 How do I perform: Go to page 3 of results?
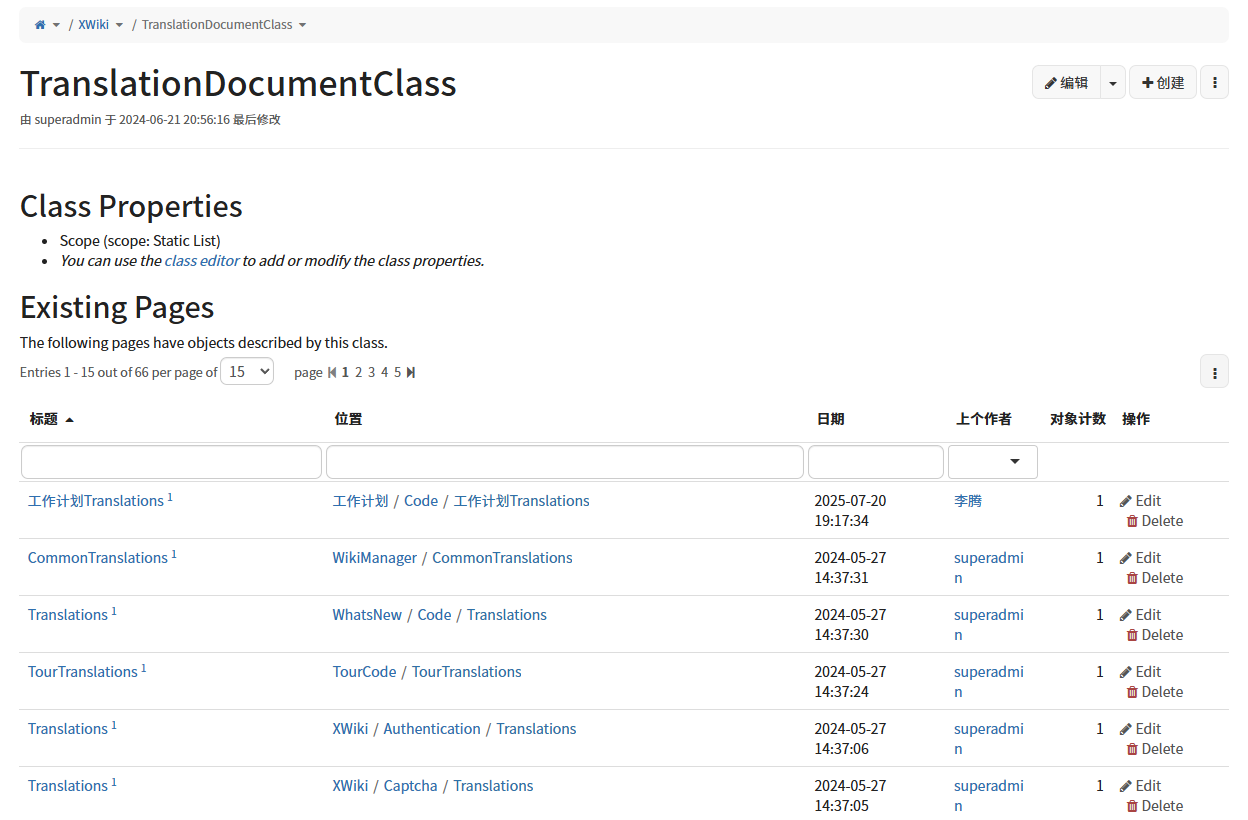click(371, 373)
